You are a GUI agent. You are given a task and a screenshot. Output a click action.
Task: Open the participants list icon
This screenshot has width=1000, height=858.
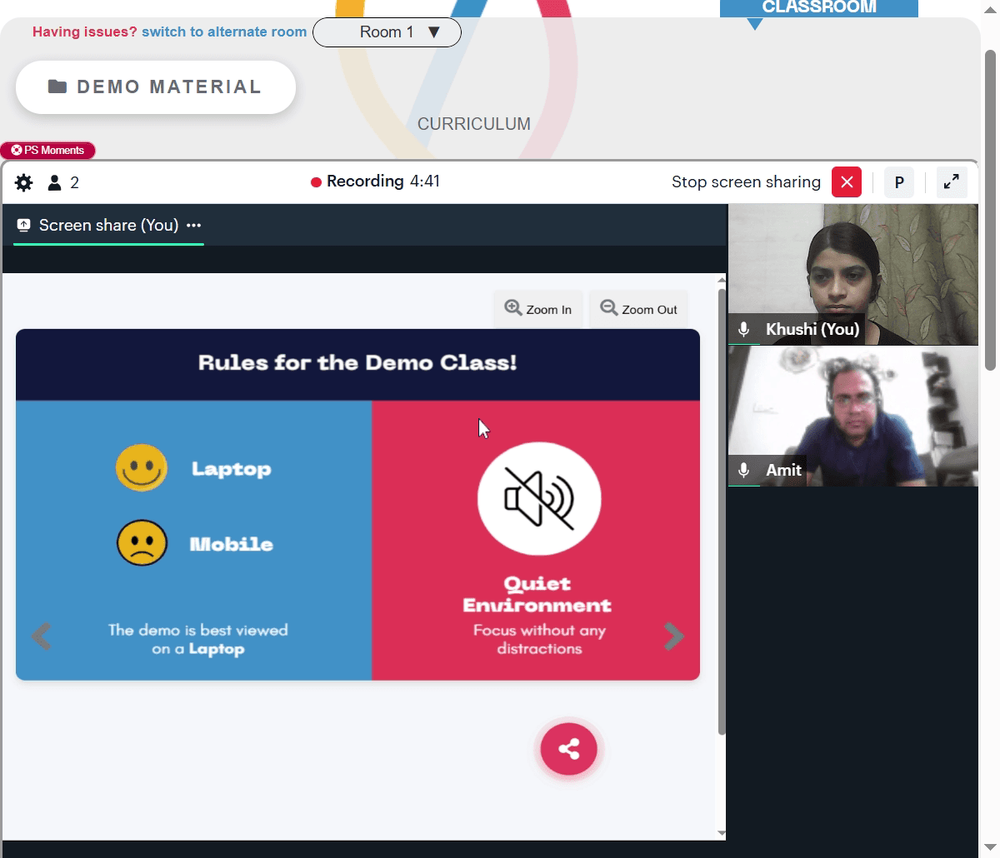(55, 183)
